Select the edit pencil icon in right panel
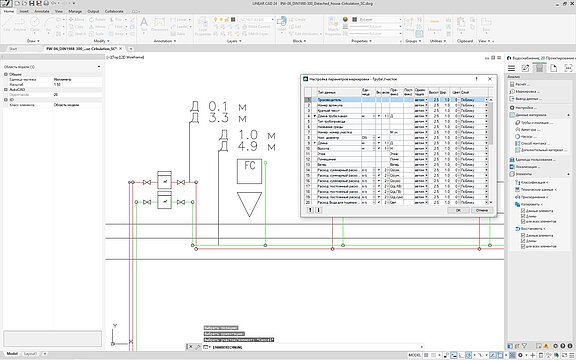Screen dimensions: 576x360 [x=525, y=68]
